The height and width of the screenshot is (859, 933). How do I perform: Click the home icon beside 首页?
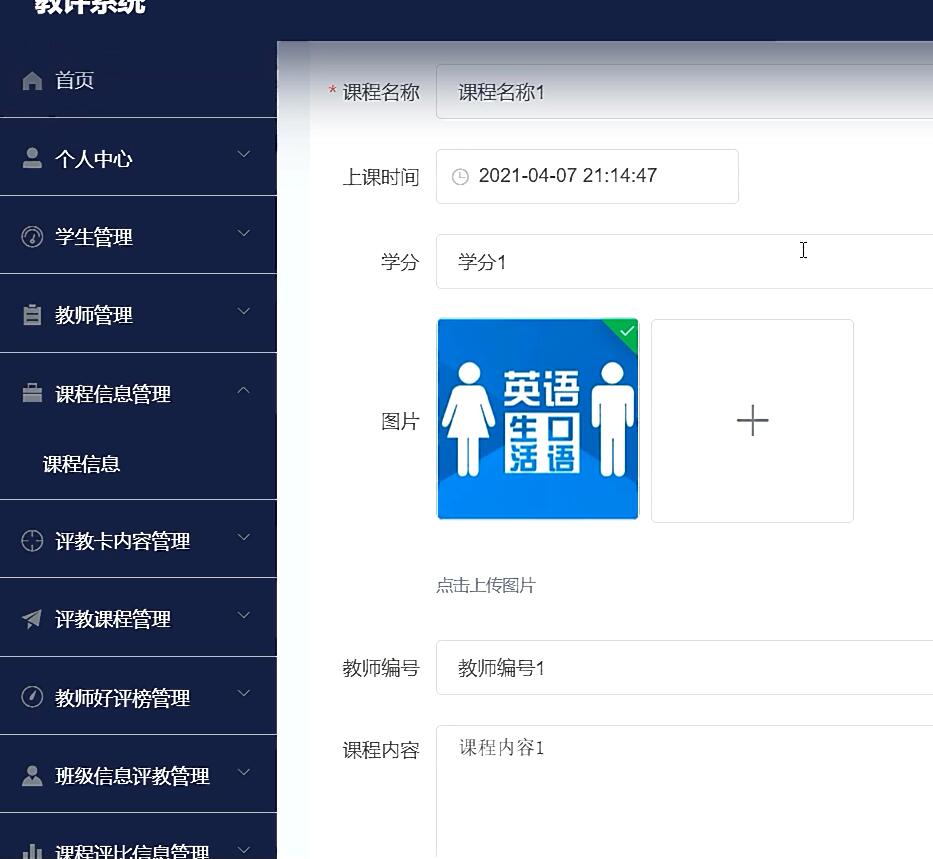32,80
